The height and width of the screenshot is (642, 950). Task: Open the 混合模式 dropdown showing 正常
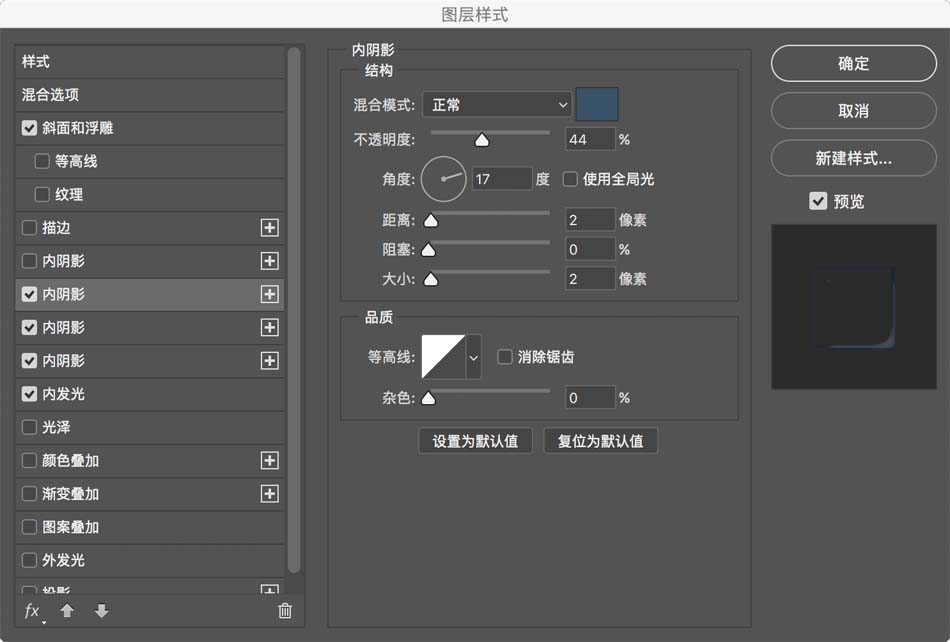tap(497, 105)
